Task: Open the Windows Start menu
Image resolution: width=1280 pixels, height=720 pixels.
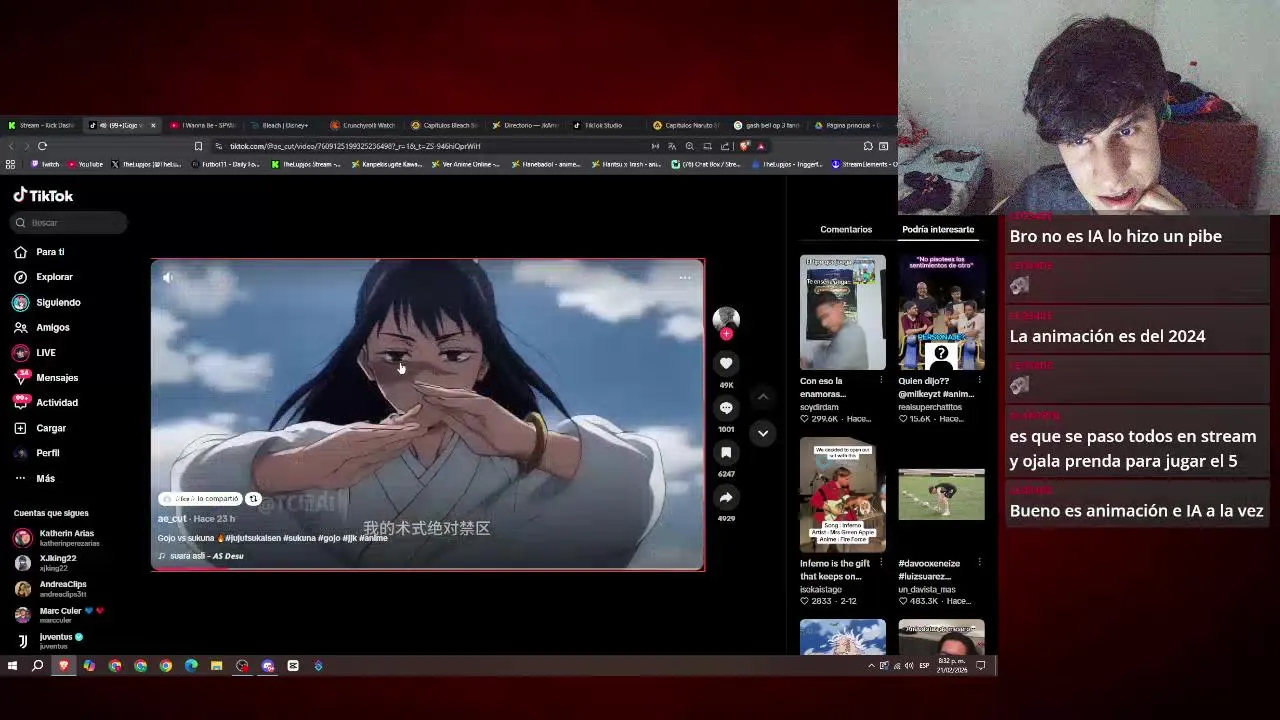Action: (12, 666)
